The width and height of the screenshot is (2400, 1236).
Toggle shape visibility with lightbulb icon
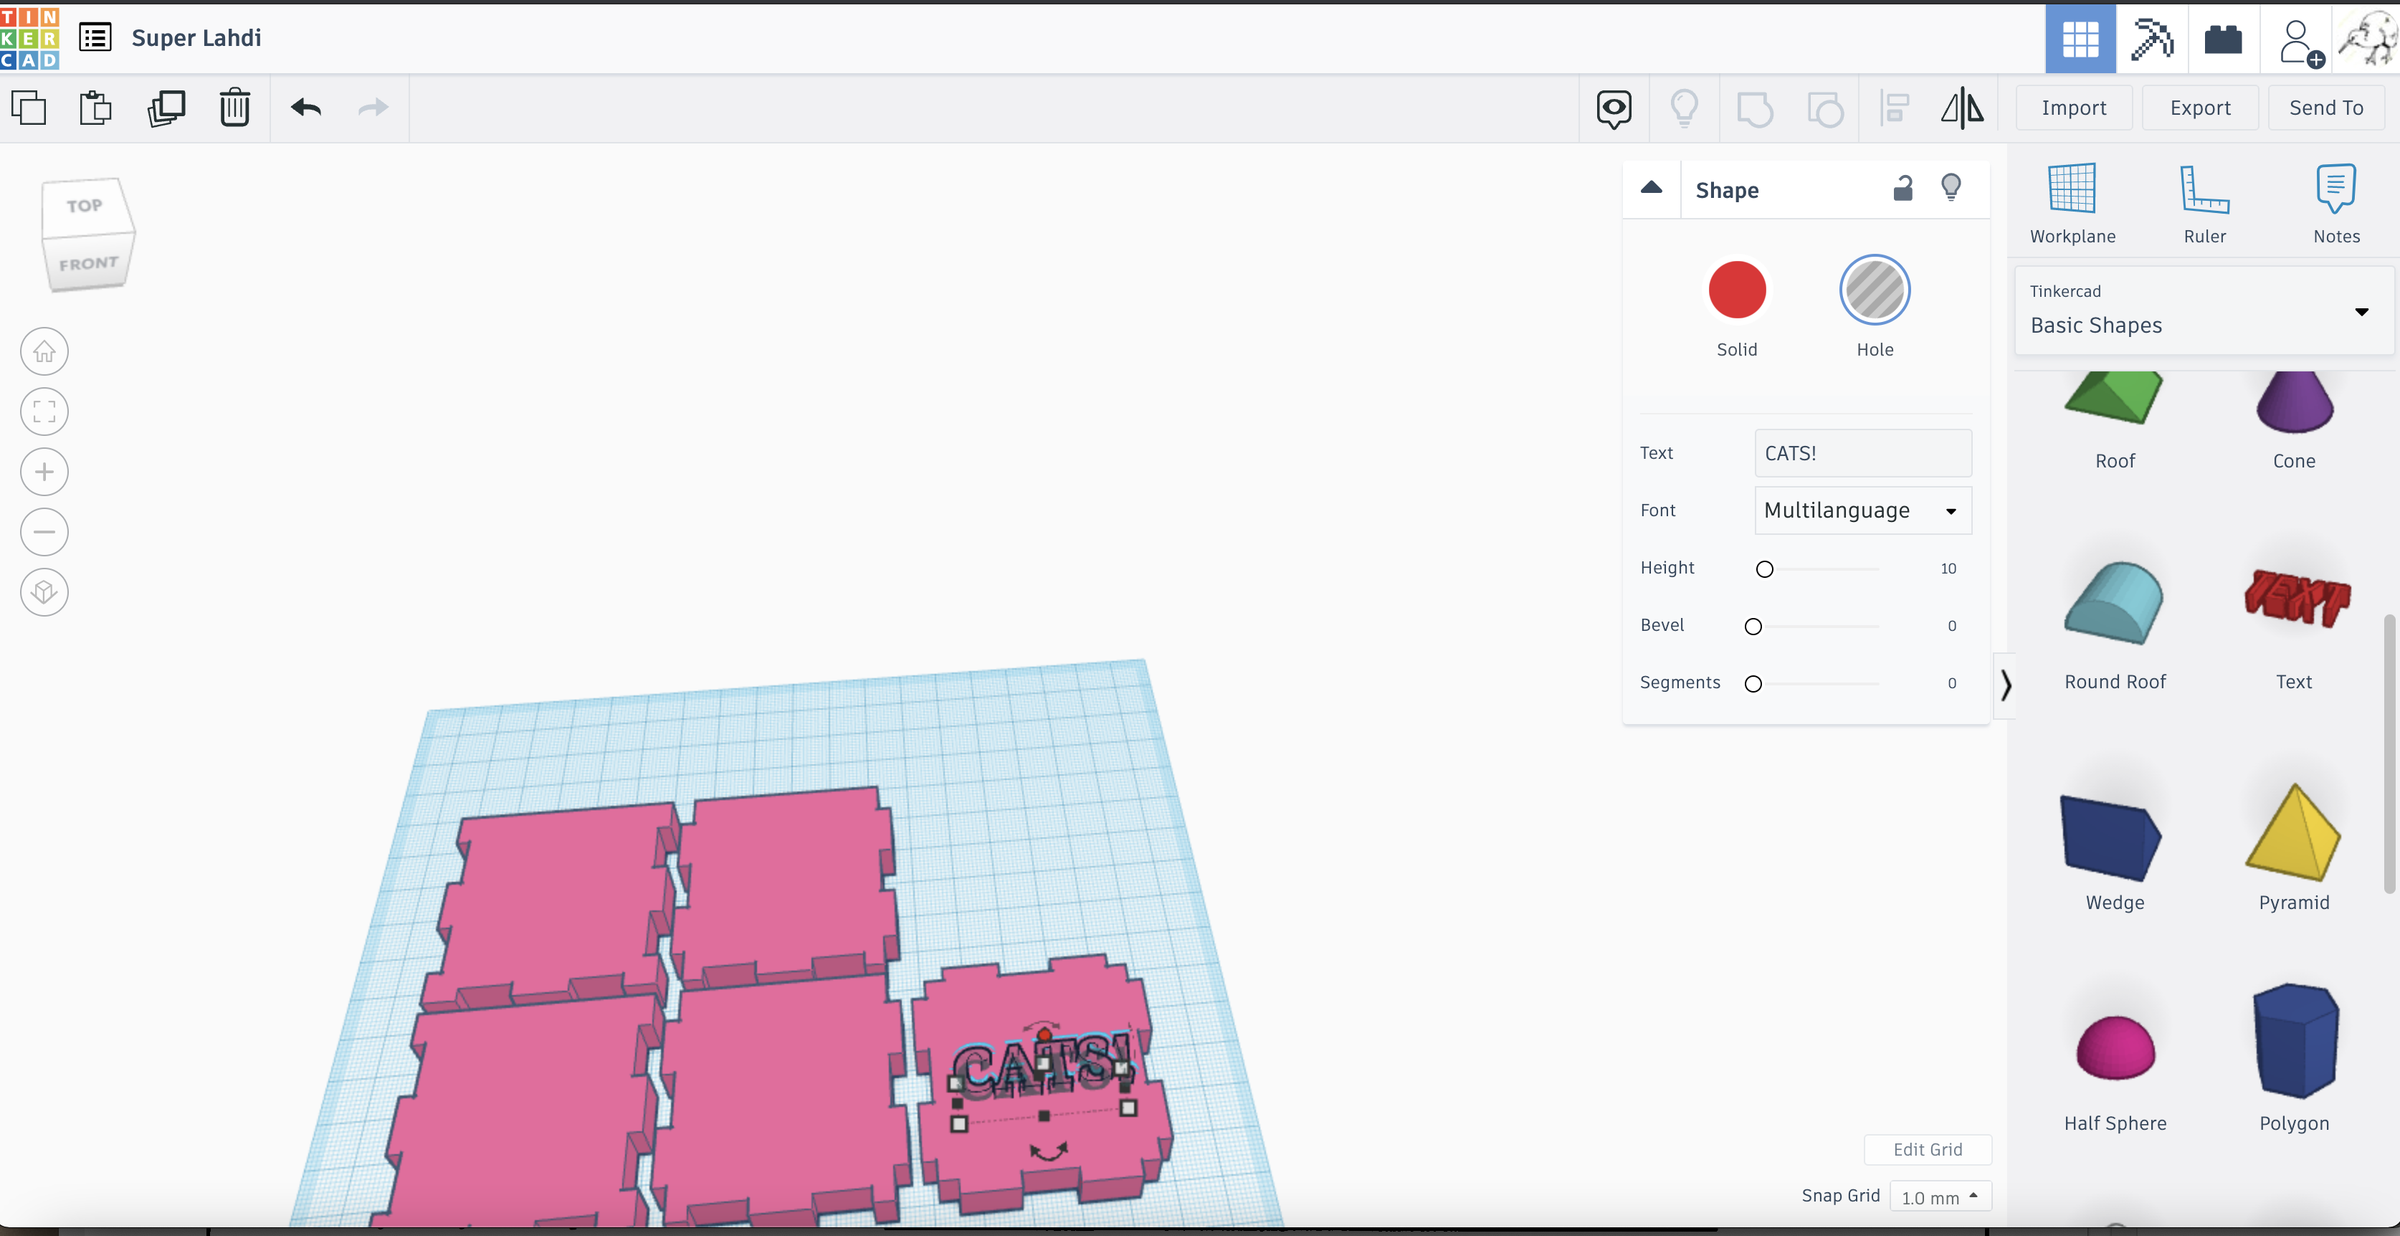[x=1951, y=189]
